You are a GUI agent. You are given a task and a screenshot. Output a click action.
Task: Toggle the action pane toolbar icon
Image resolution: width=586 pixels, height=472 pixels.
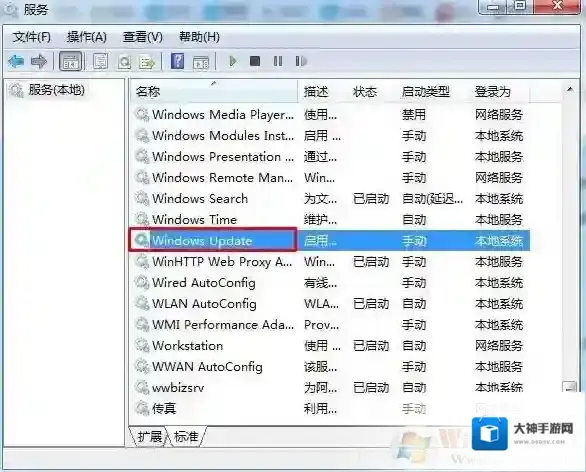[x=201, y=62]
